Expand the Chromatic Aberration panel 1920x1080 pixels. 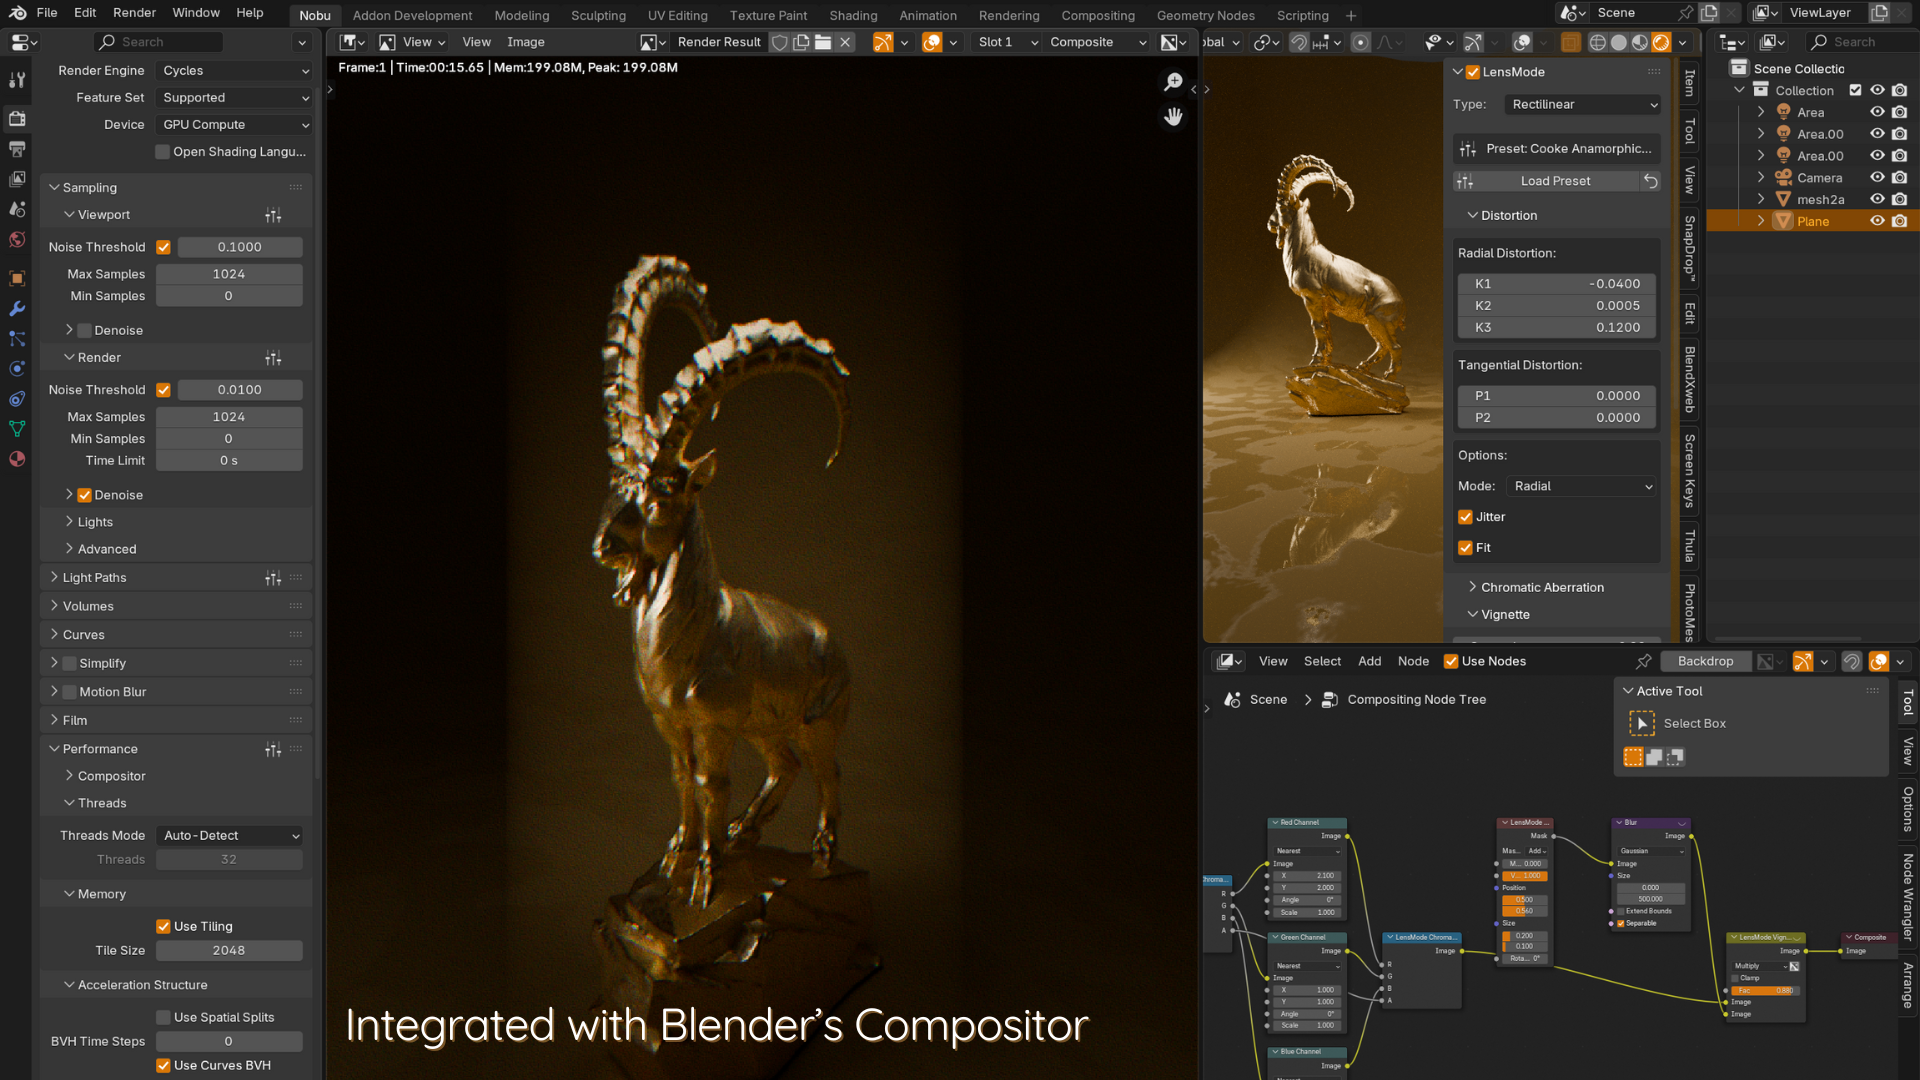(x=1541, y=587)
